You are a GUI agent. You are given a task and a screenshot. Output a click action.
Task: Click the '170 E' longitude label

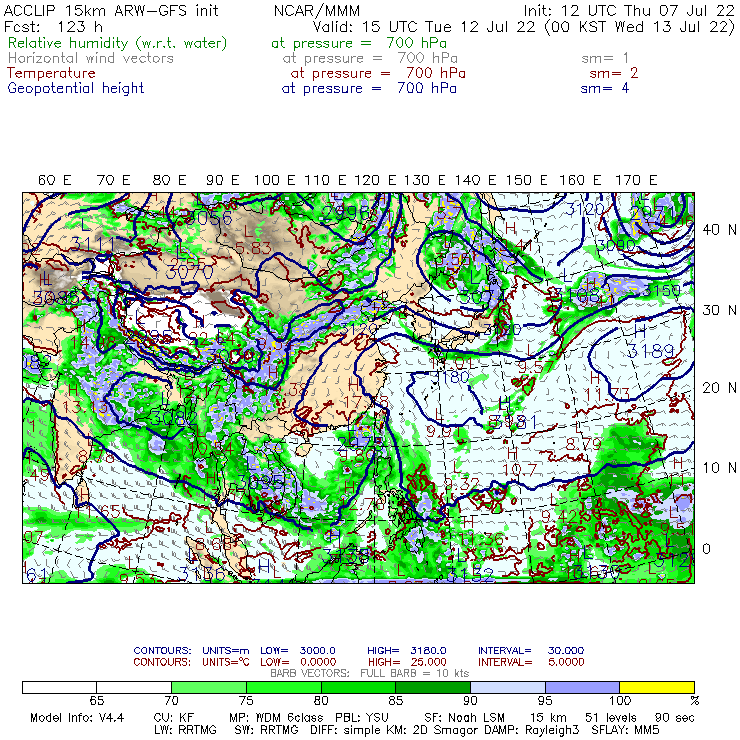[x=636, y=180]
